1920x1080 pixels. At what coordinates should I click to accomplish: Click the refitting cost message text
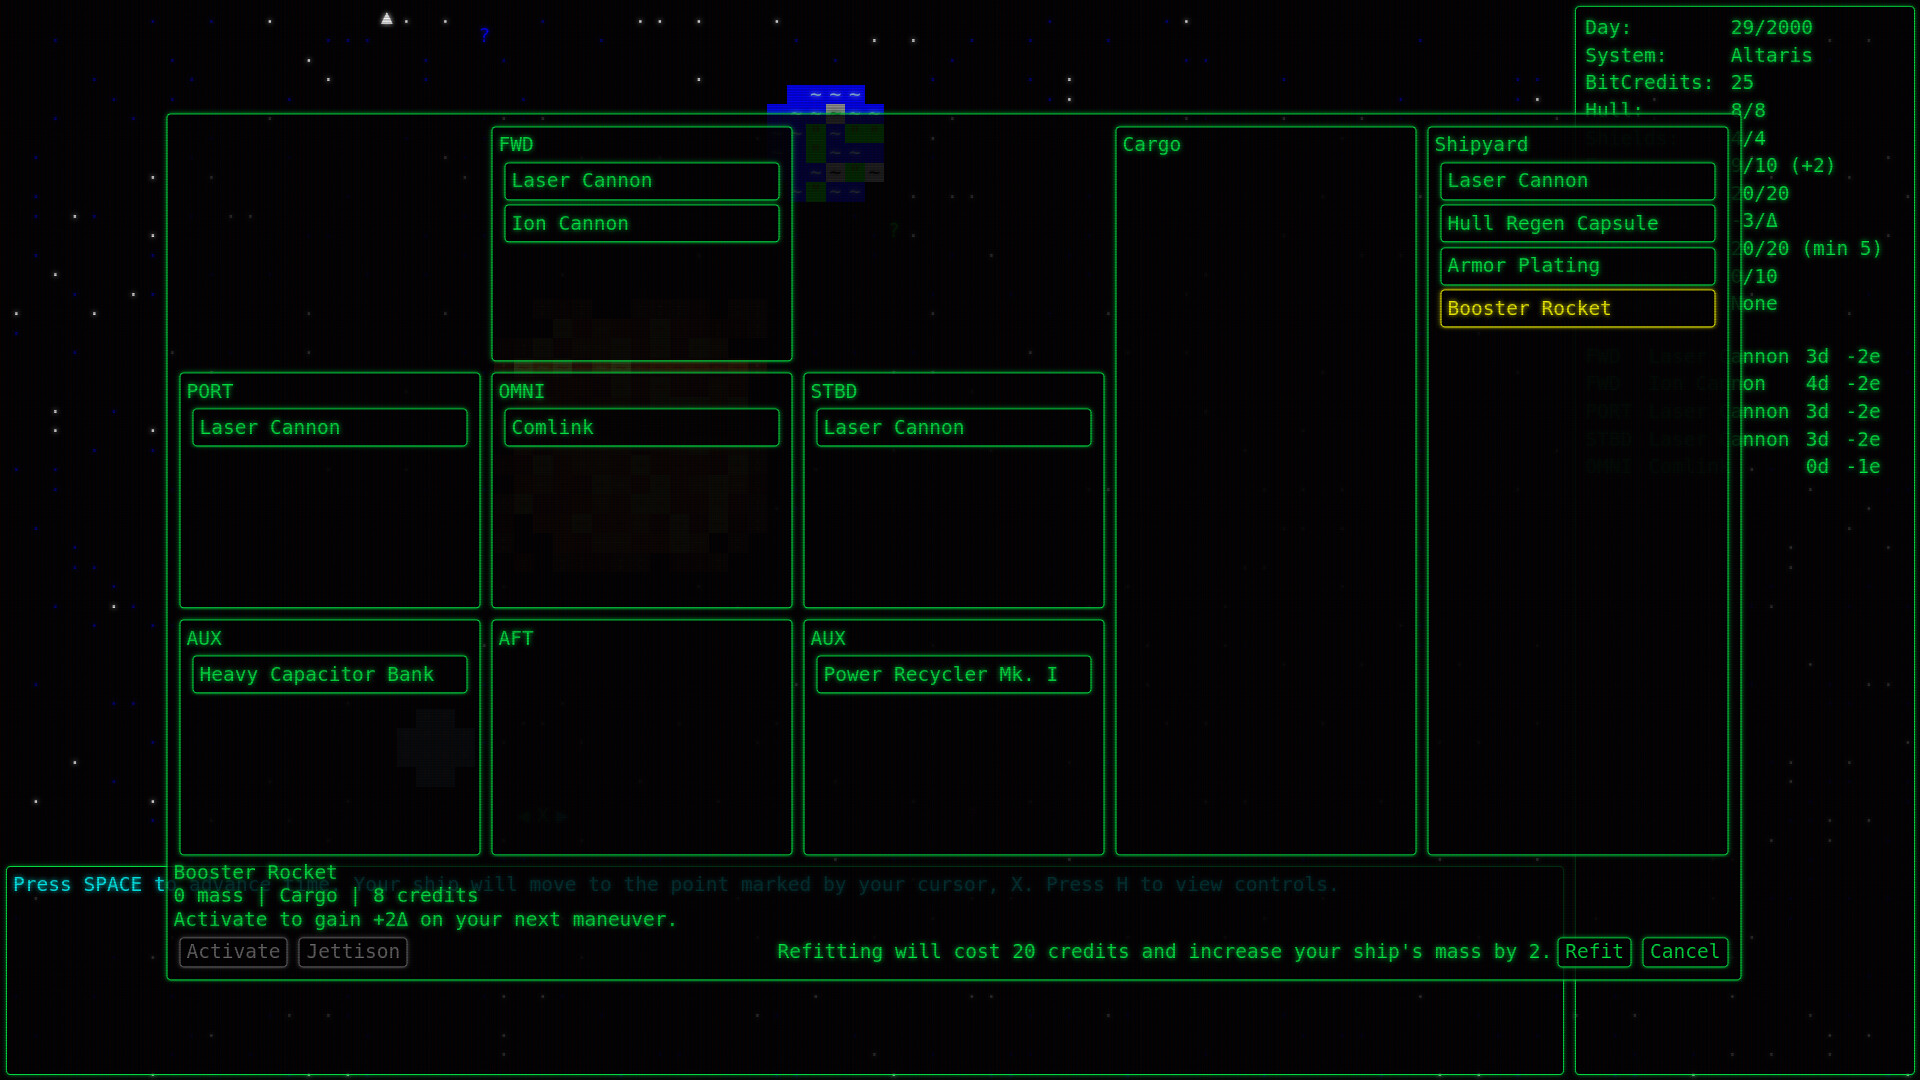click(1164, 951)
